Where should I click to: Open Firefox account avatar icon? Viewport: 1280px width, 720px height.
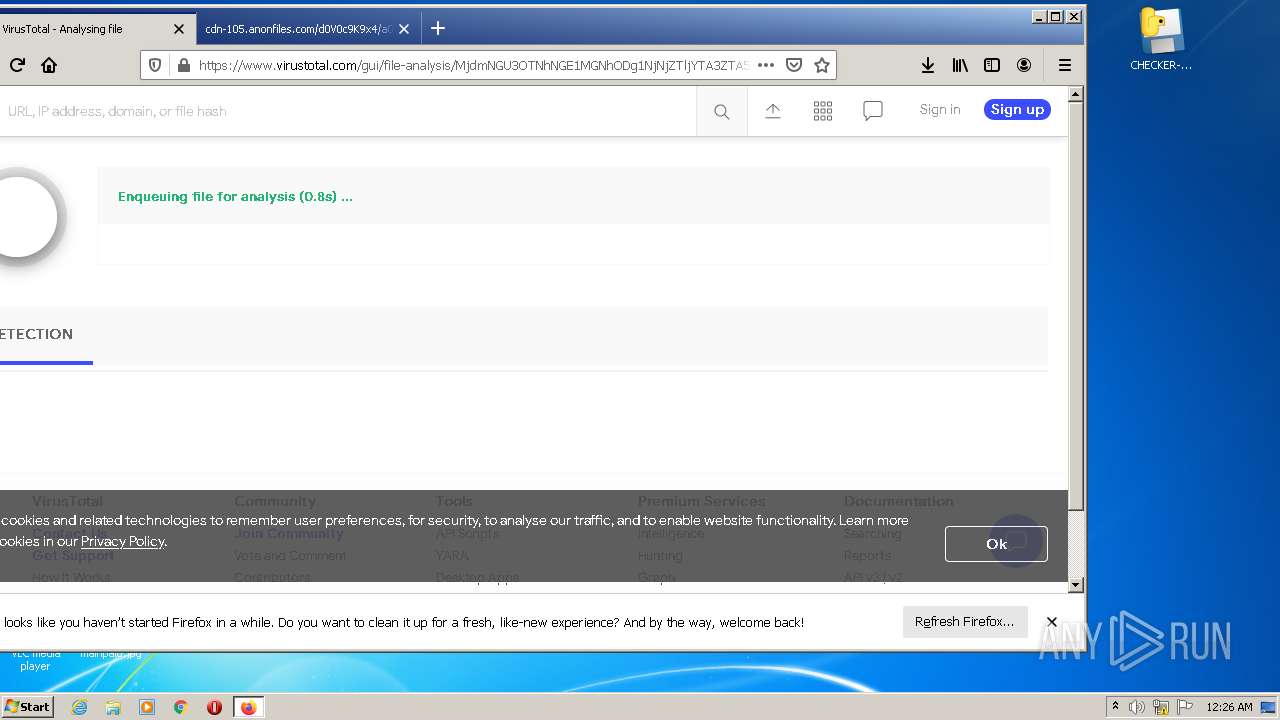tap(1024, 65)
